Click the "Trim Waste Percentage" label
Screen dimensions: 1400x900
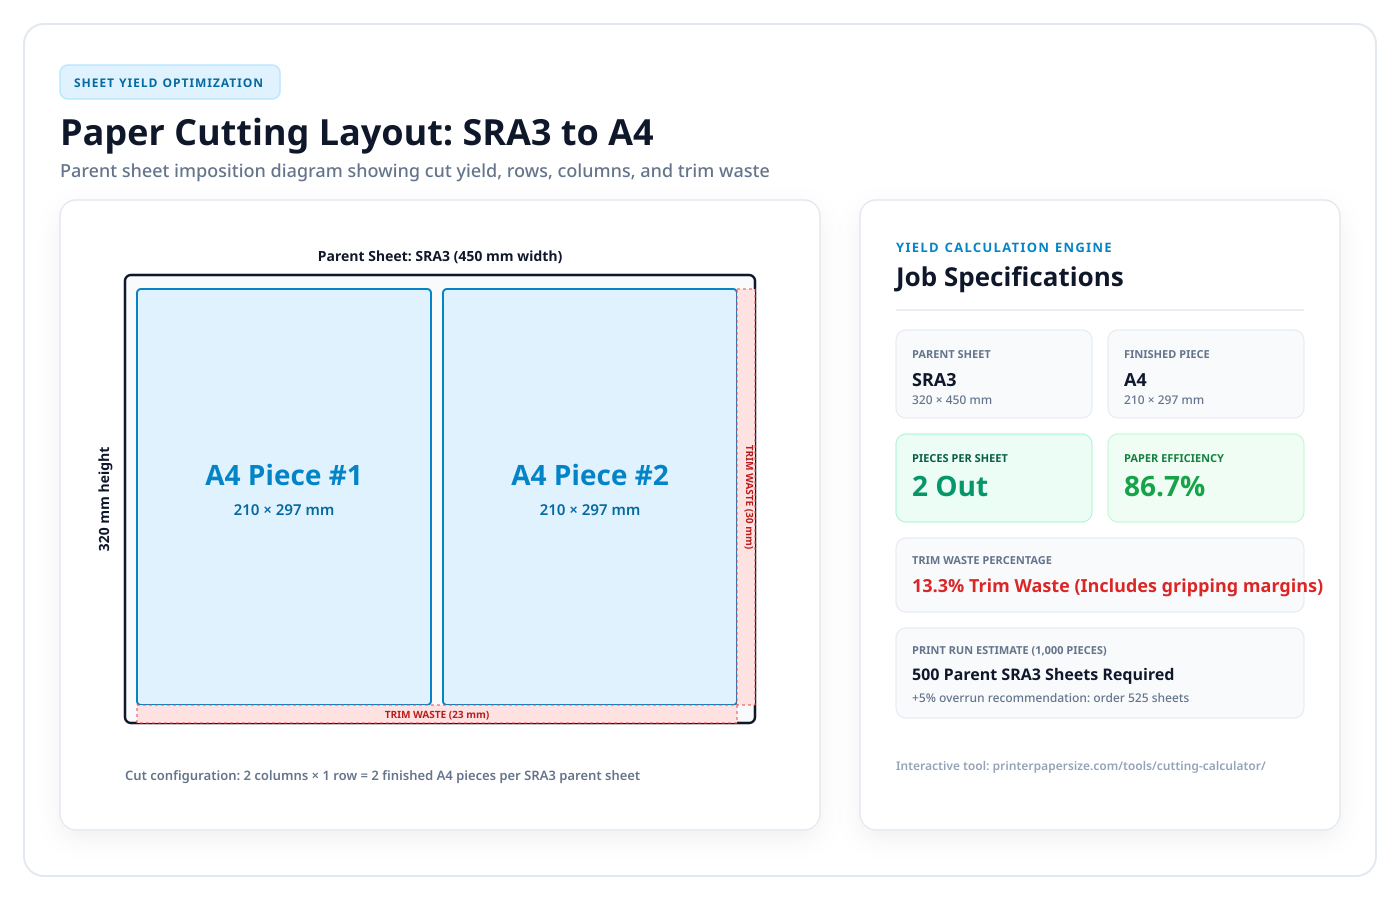(982, 560)
